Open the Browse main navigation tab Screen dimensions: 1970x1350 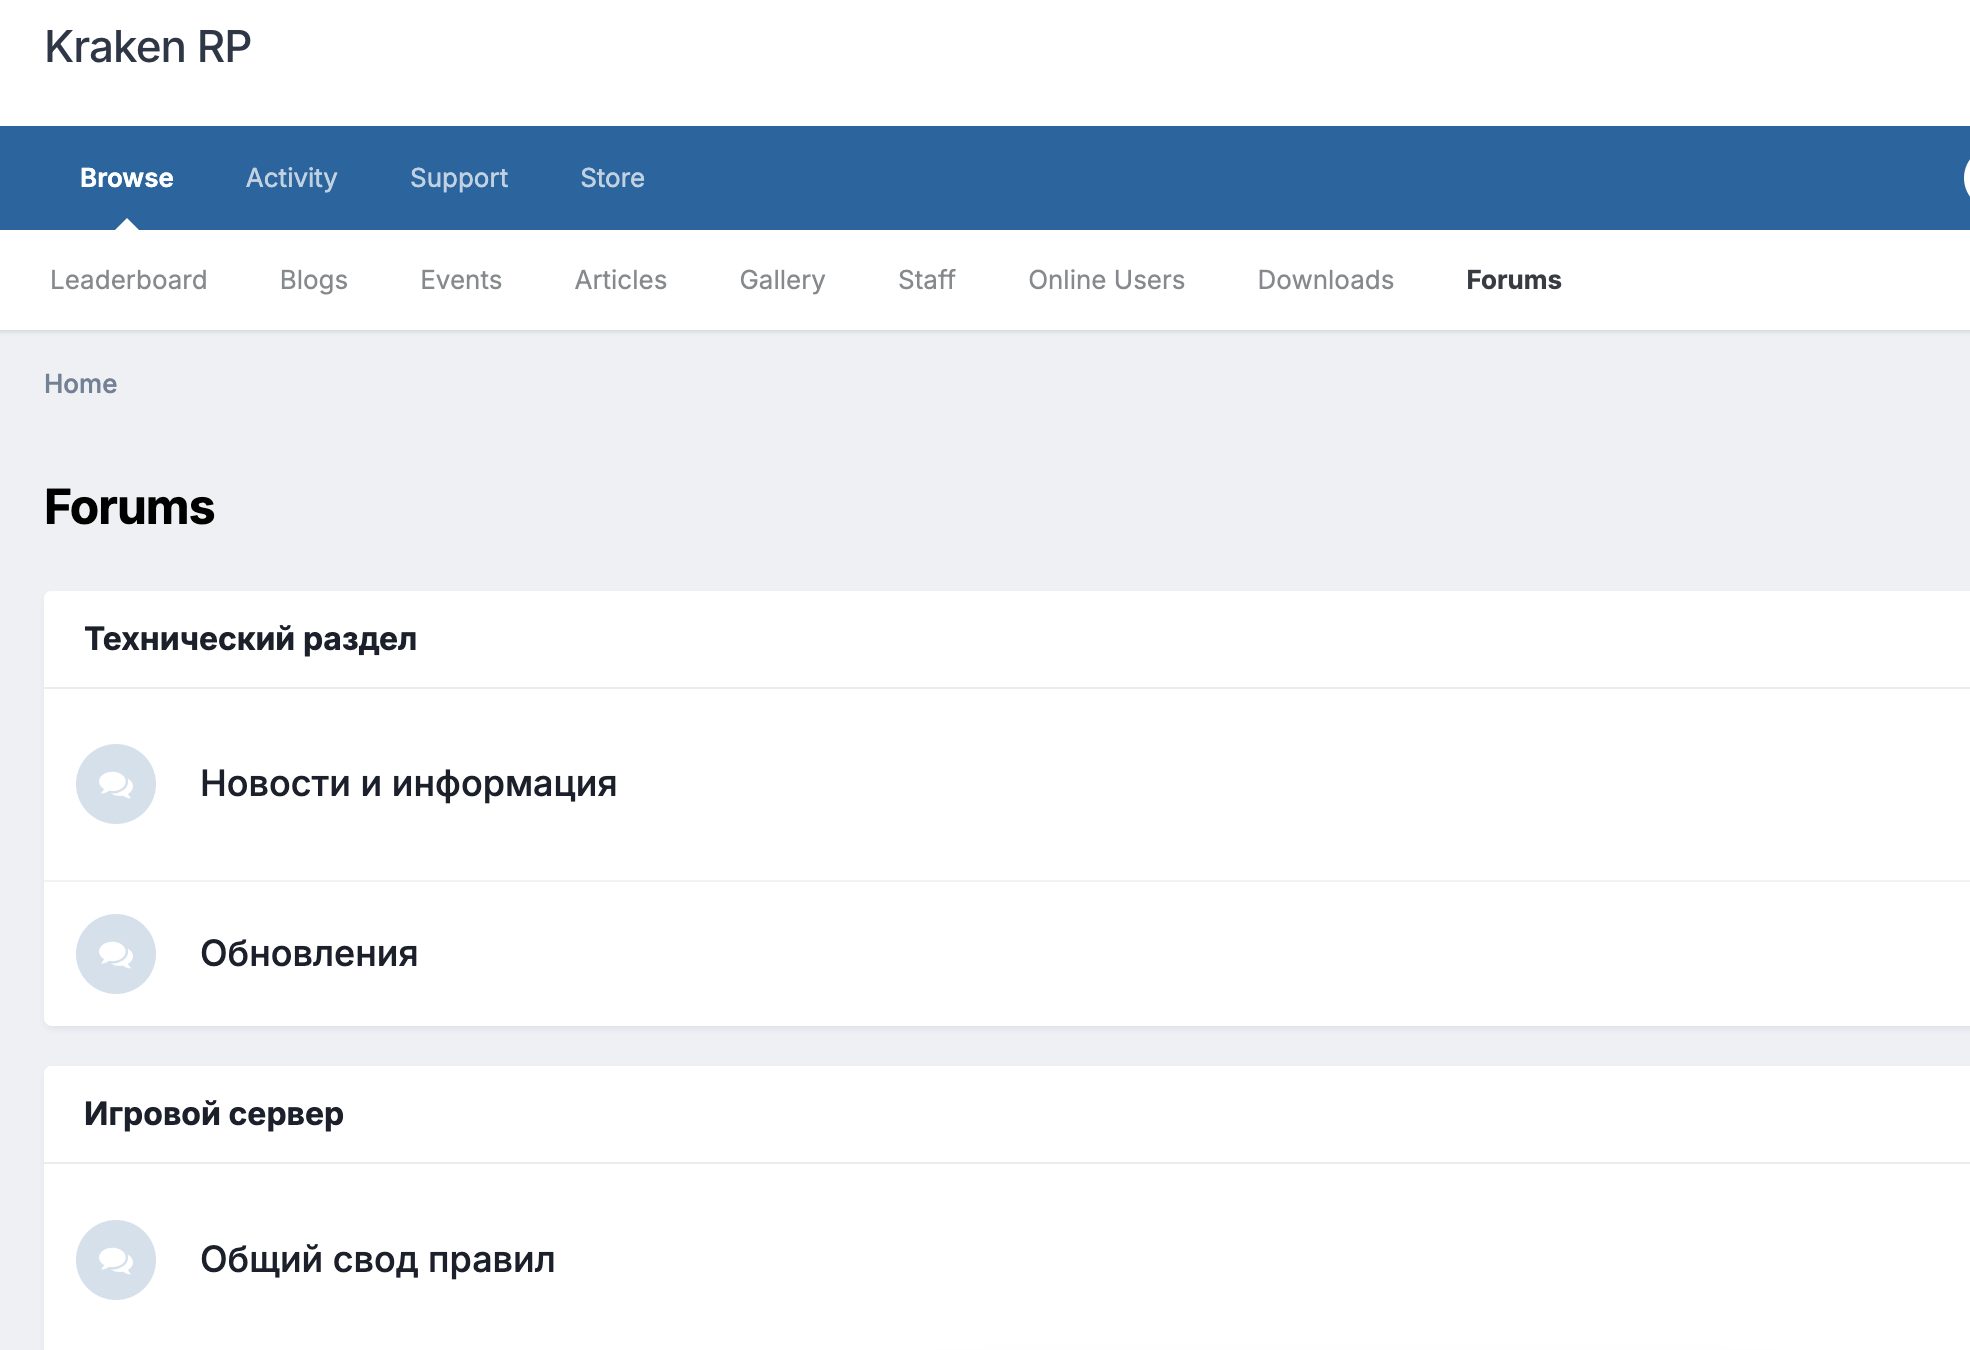(127, 178)
